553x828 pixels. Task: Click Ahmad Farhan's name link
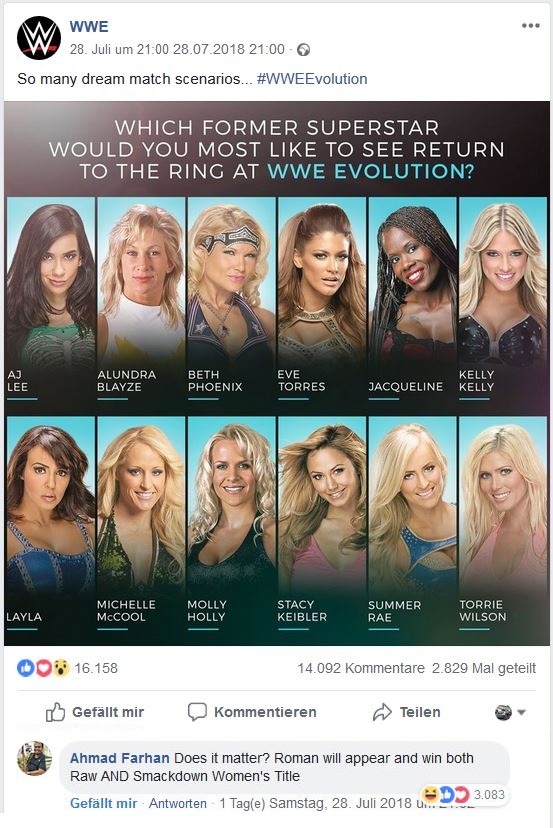pyautogui.click(x=120, y=758)
